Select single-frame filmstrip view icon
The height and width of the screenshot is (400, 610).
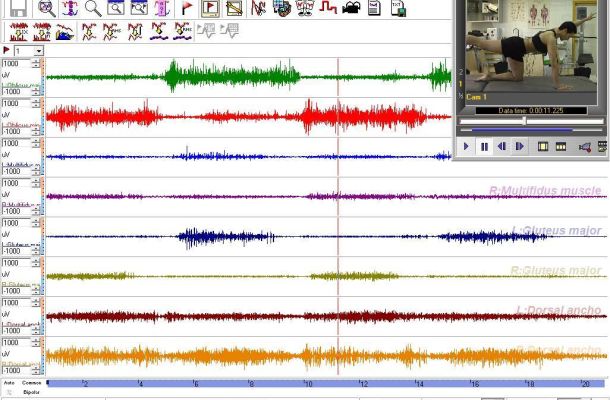pos(543,147)
